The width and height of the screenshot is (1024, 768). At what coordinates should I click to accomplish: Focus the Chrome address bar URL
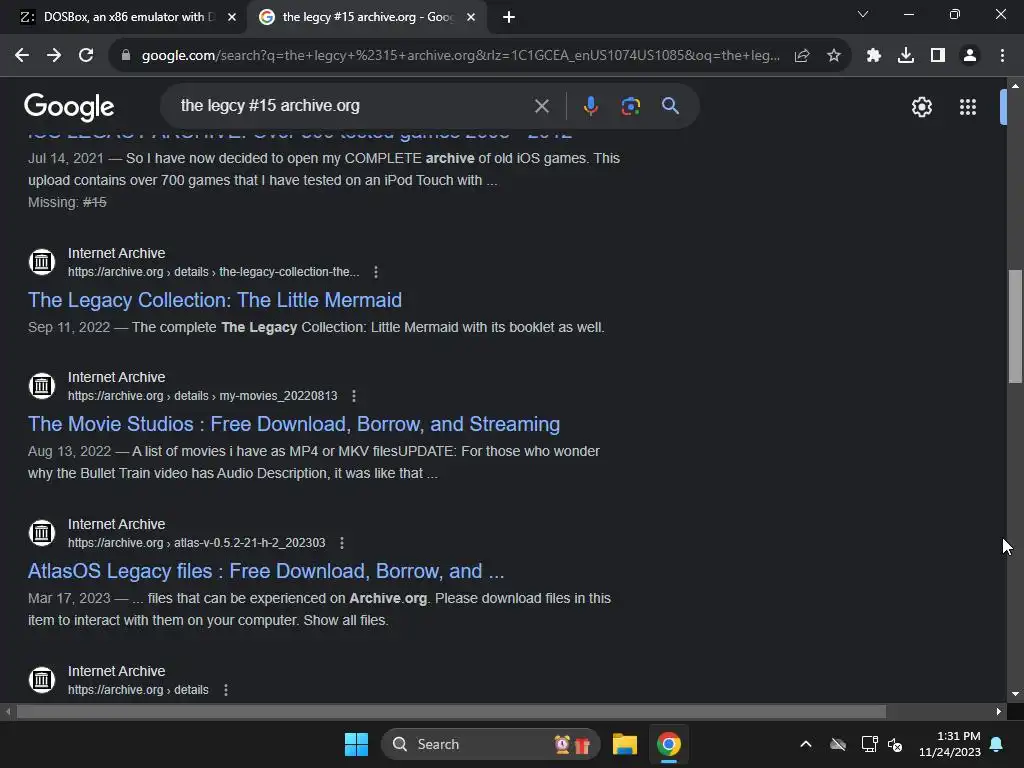click(x=460, y=56)
